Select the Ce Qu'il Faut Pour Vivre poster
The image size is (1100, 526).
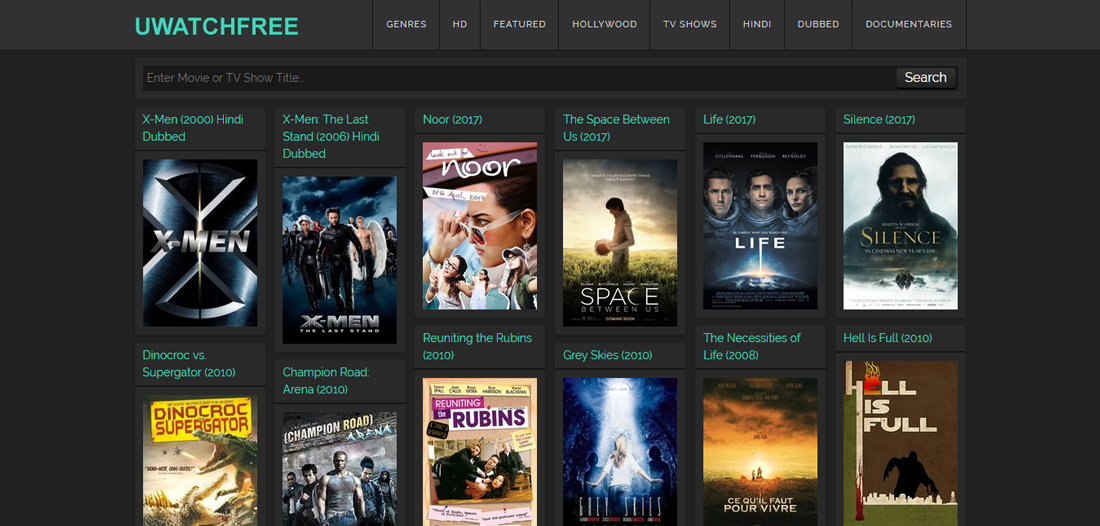click(760, 452)
